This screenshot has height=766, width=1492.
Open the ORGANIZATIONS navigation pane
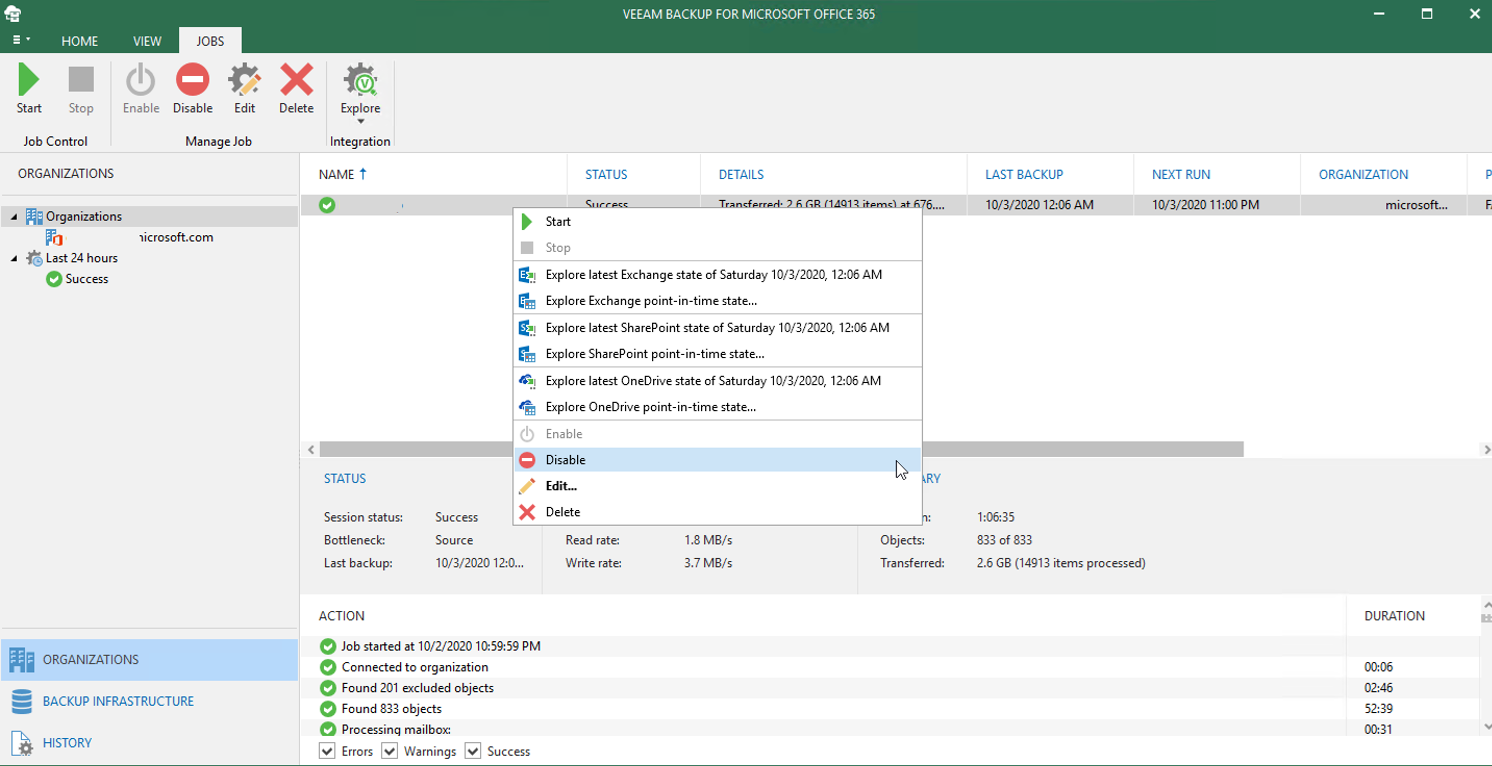click(x=149, y=660)
